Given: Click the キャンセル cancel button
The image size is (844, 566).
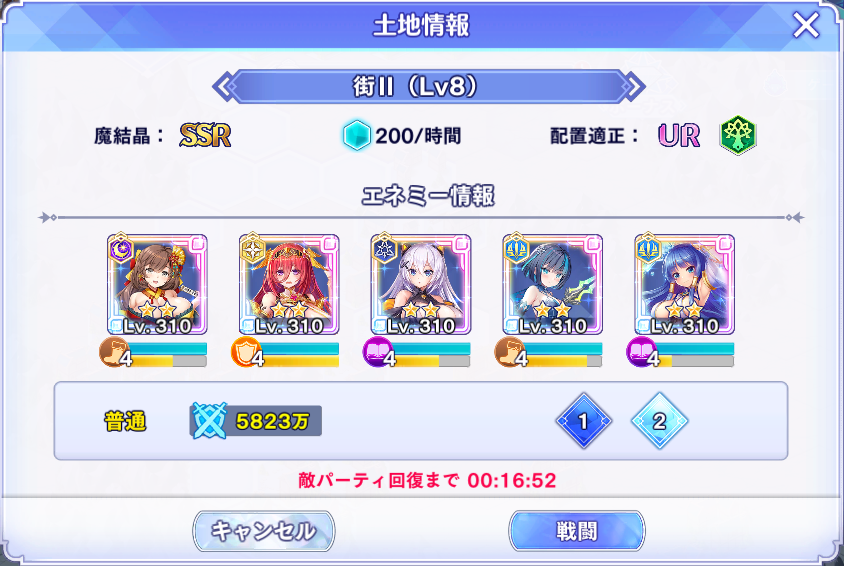Looking at the screenshot, I should pyautogui.click(x=264, y=531).
